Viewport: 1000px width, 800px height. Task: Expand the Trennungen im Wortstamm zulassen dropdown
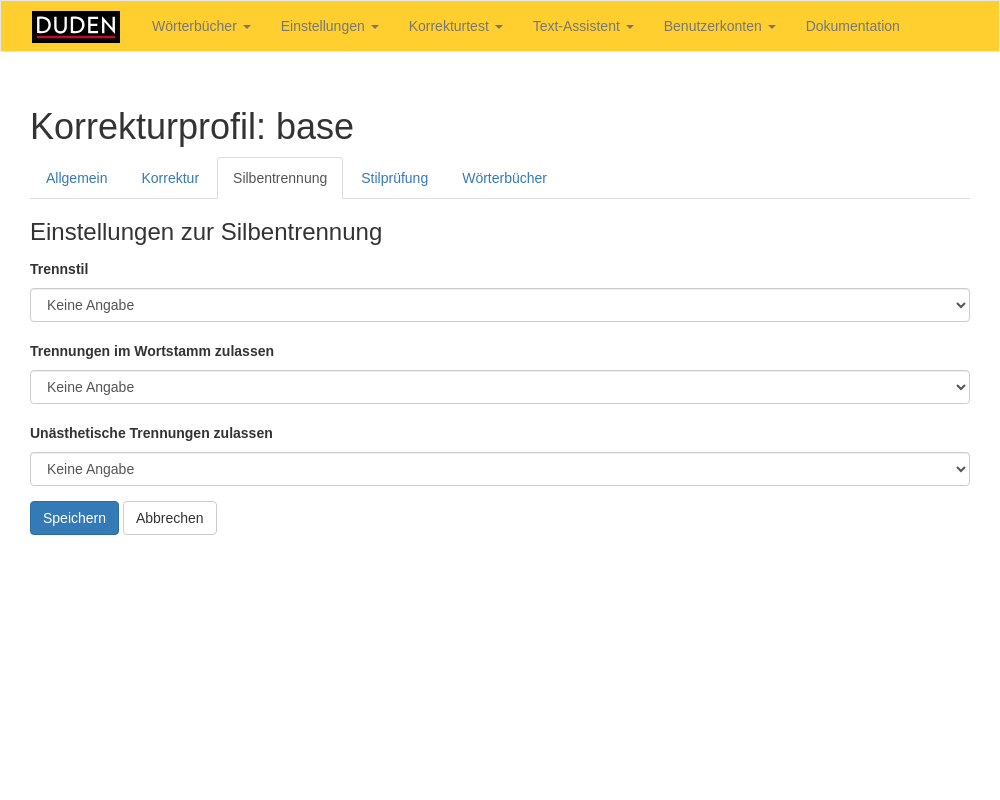point(500,387)
